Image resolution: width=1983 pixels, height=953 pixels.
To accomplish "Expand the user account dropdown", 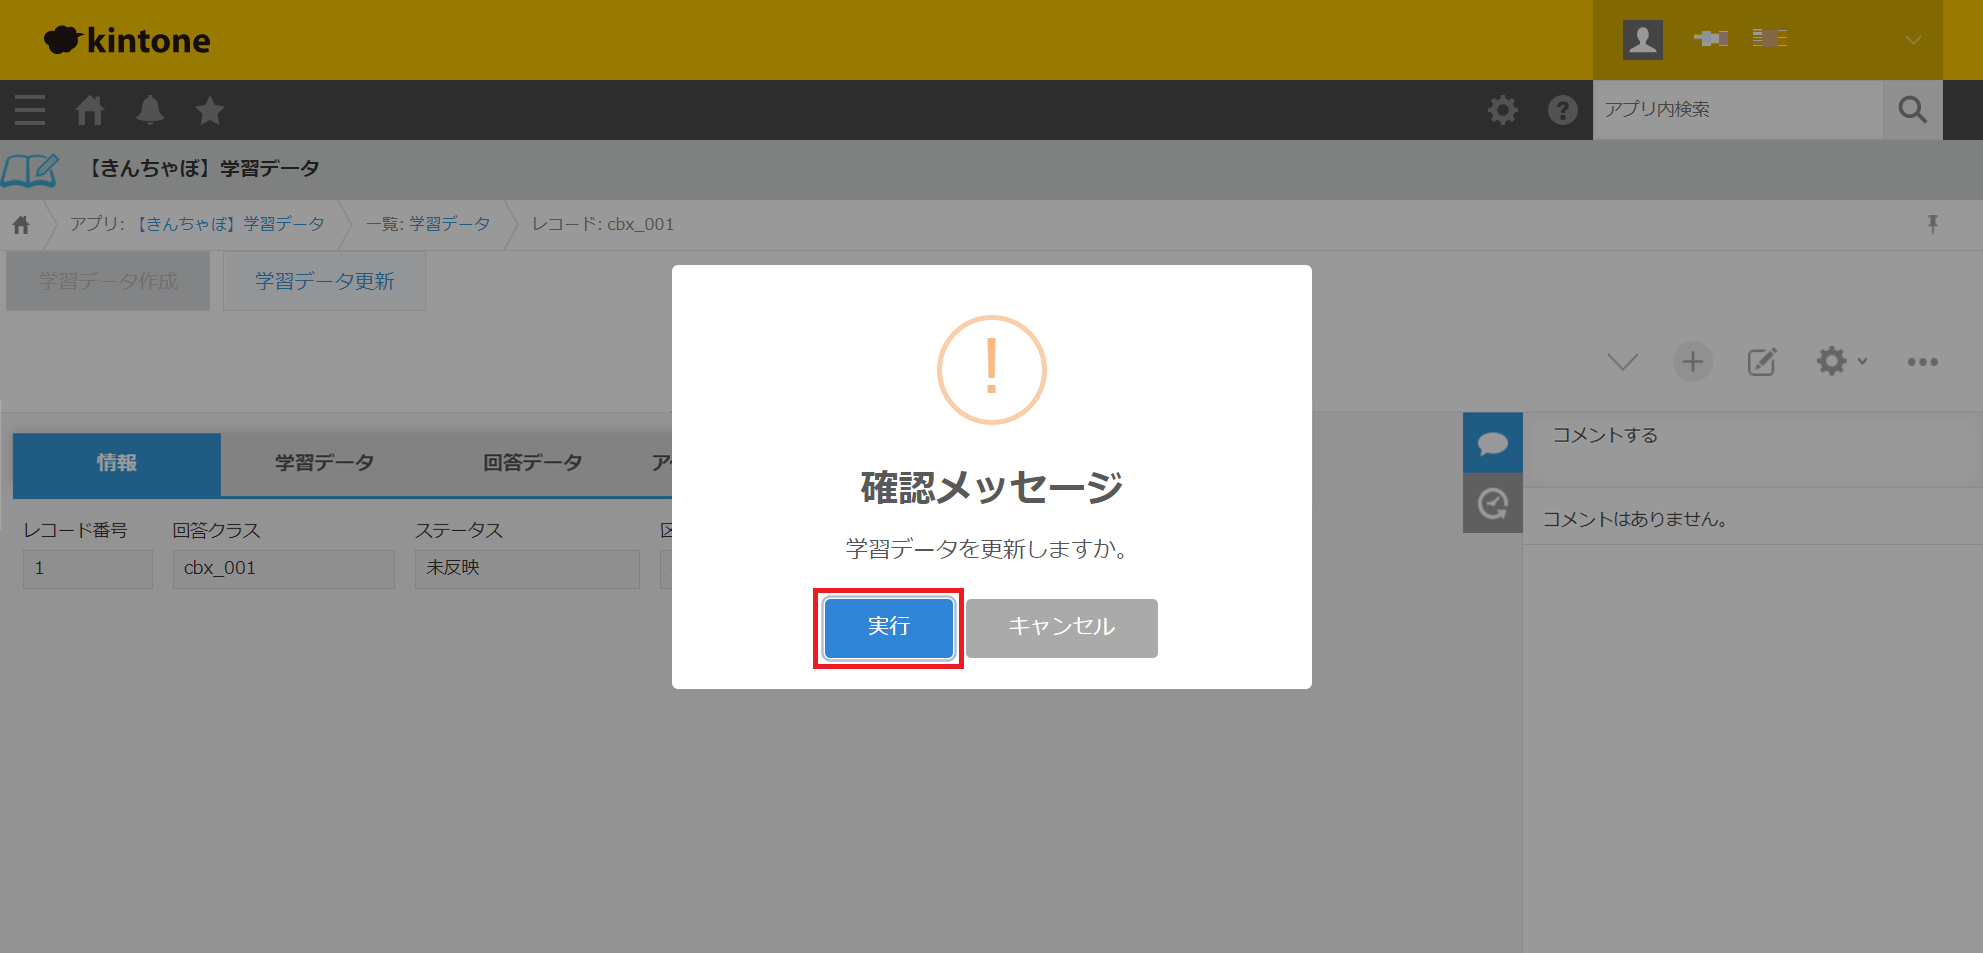I will 1912,40.
